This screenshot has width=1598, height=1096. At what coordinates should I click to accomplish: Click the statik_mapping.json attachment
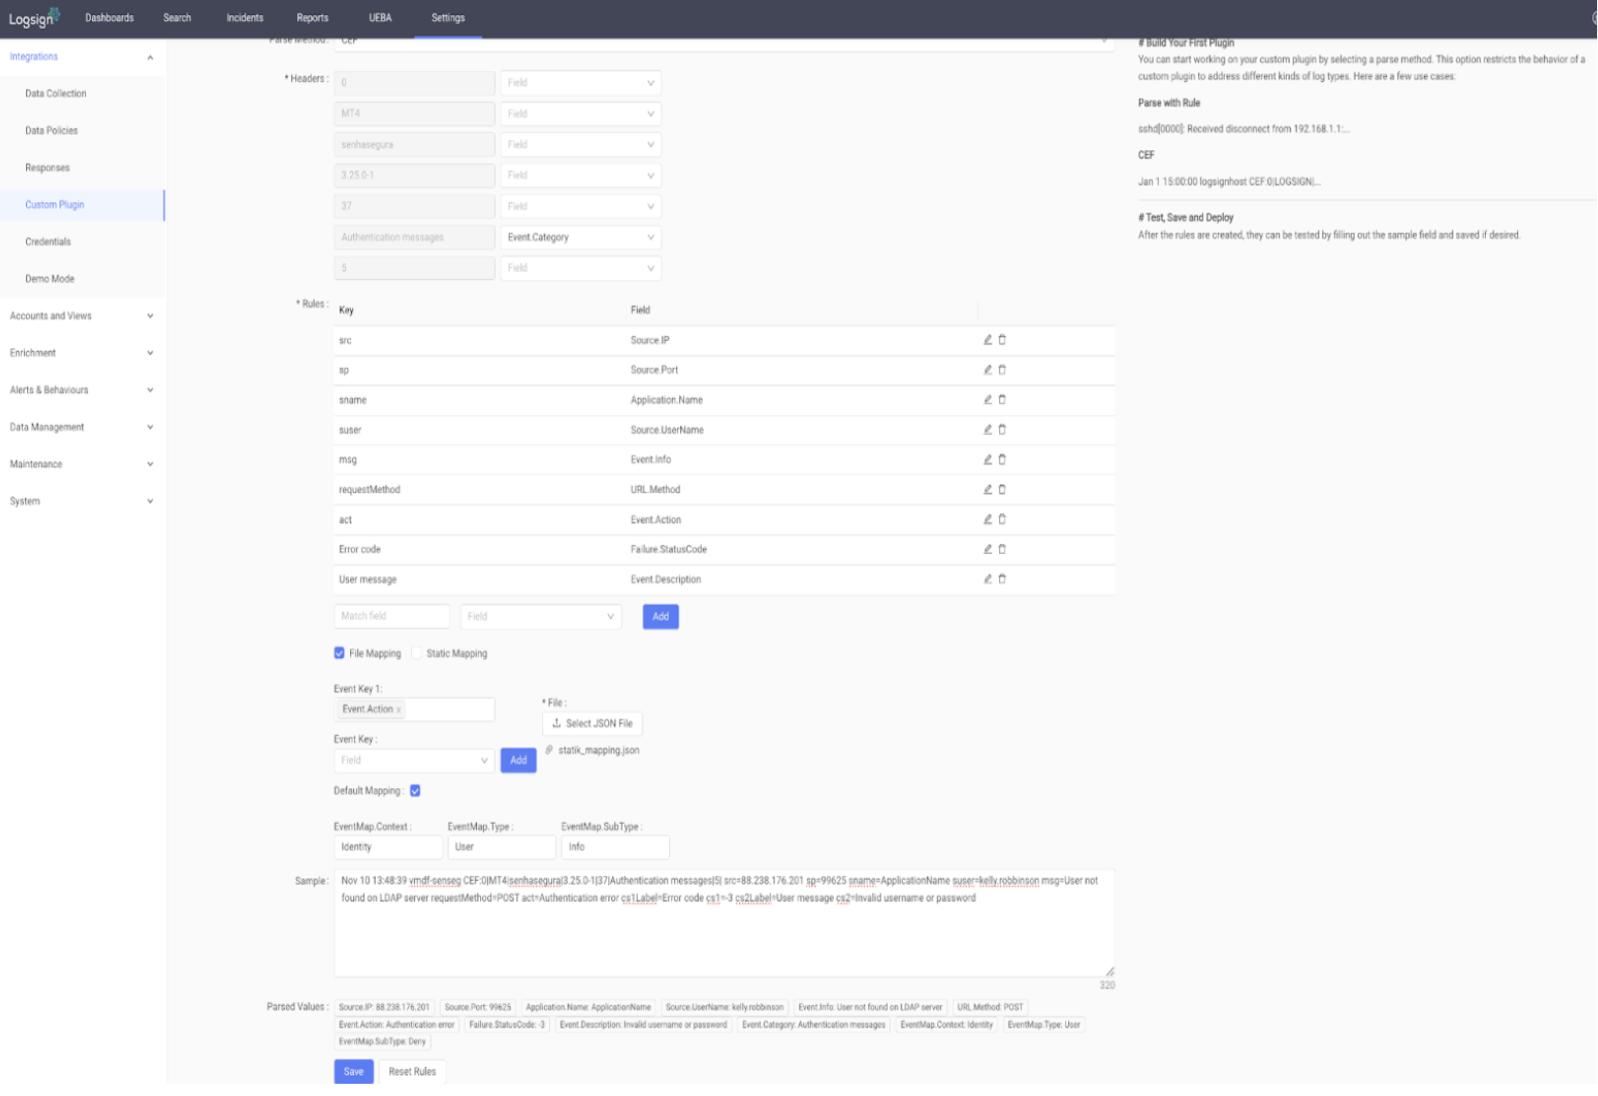point(598,750)
